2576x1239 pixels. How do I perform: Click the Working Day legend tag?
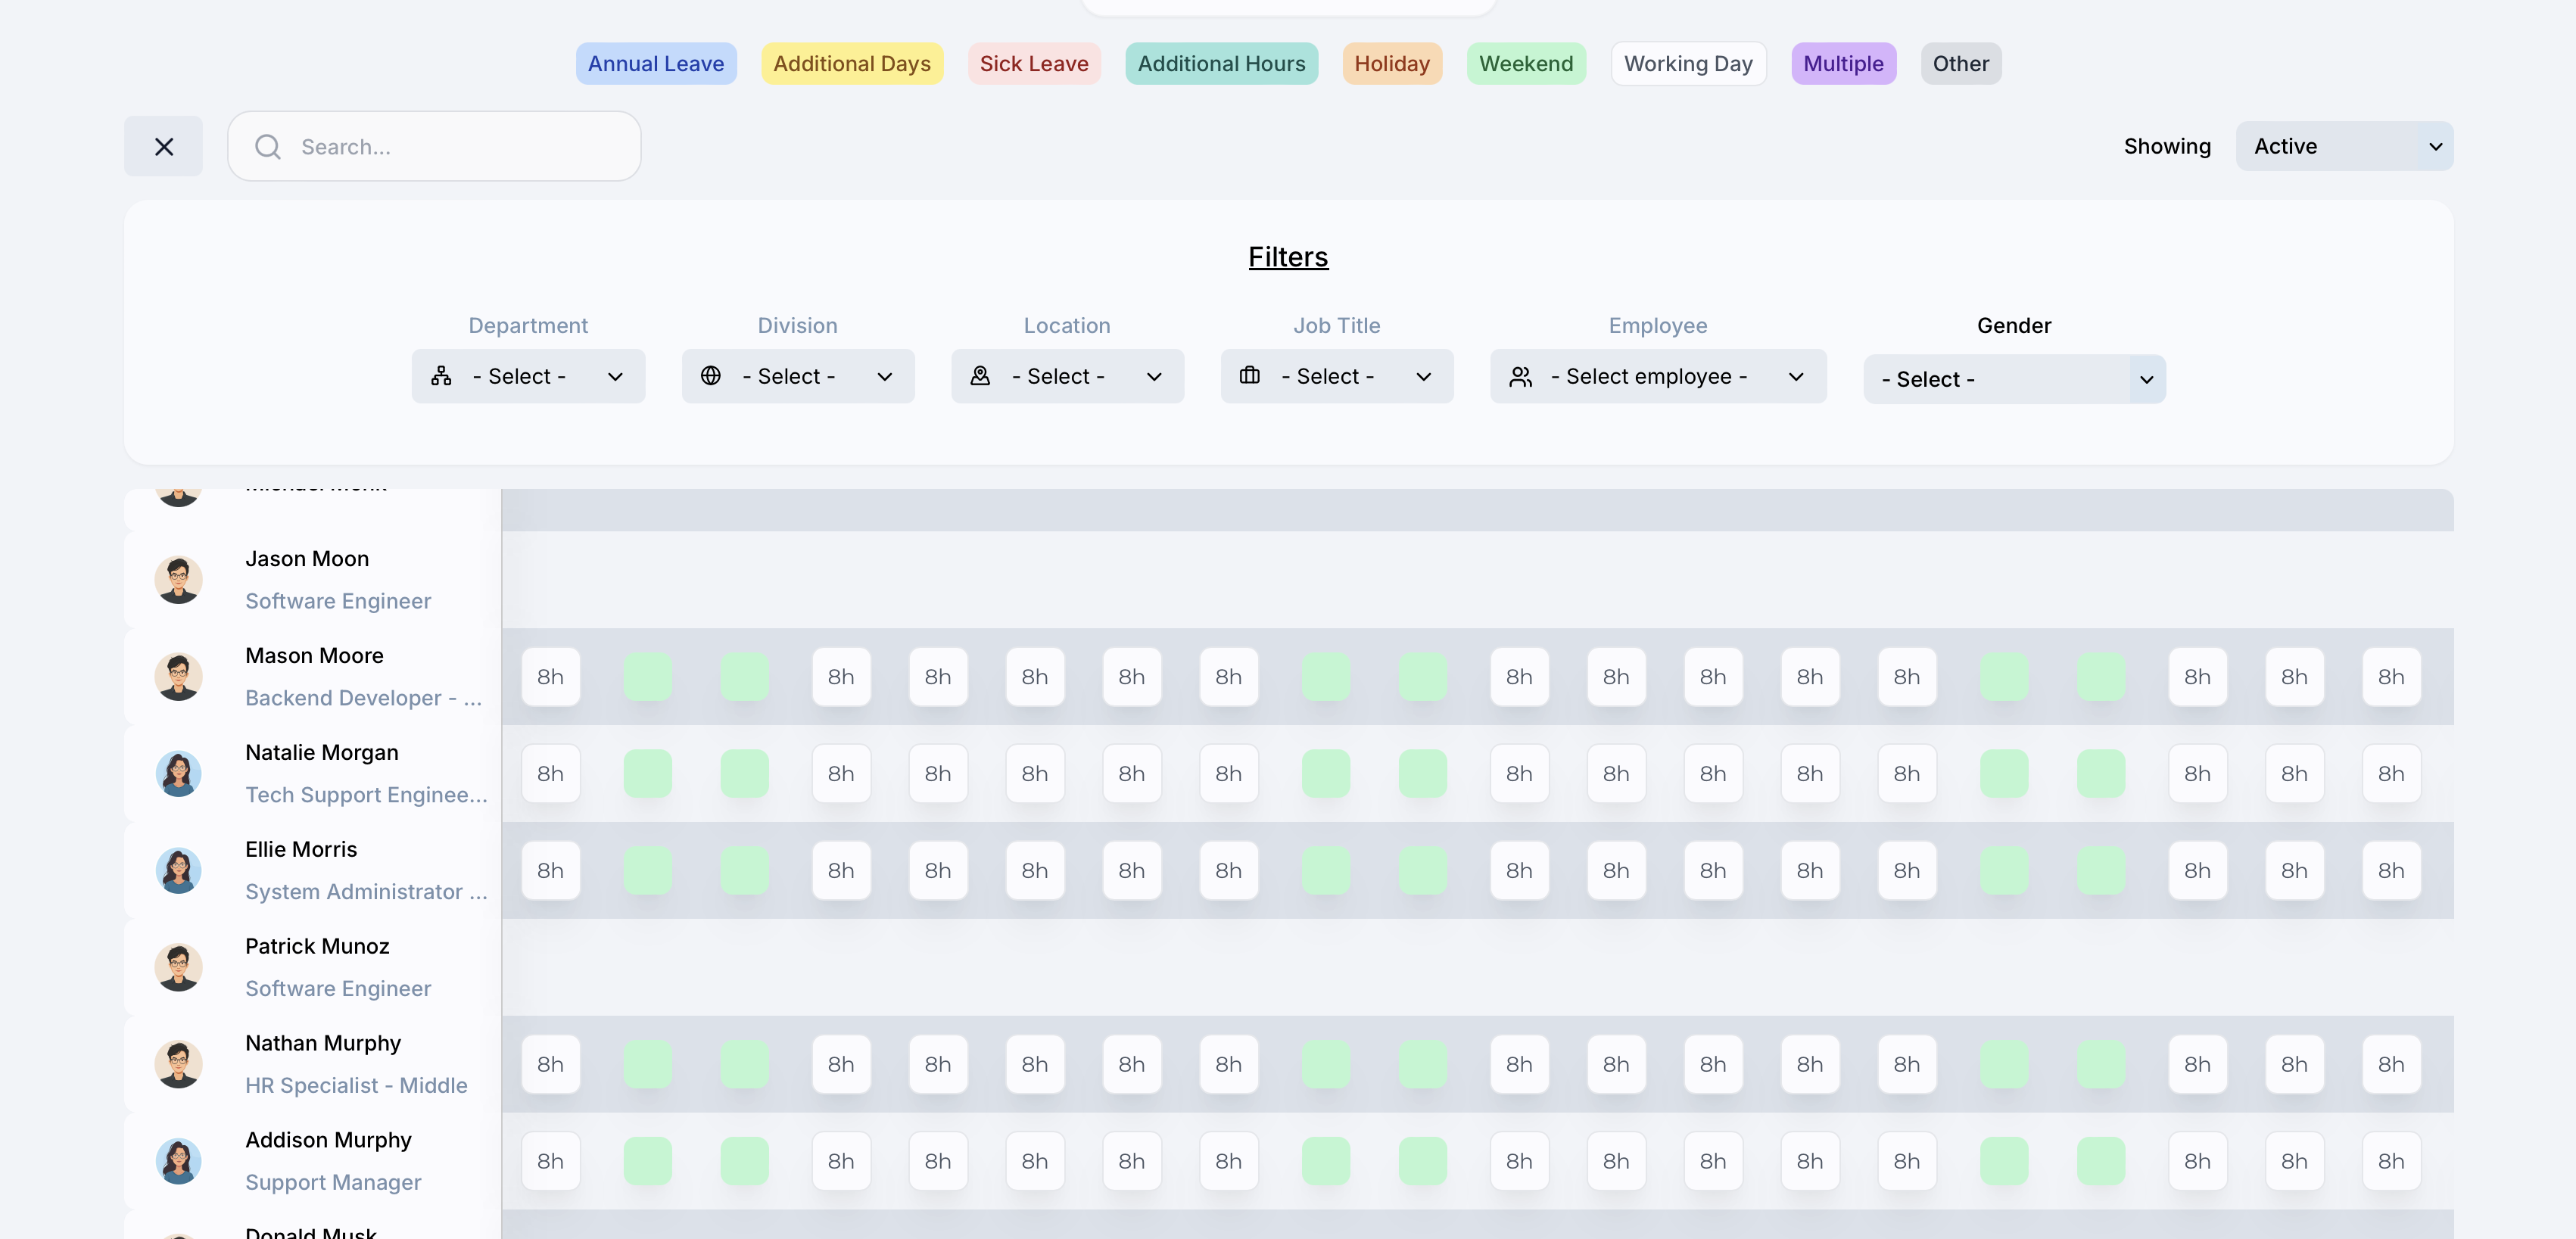click(x=1688, y=63)
